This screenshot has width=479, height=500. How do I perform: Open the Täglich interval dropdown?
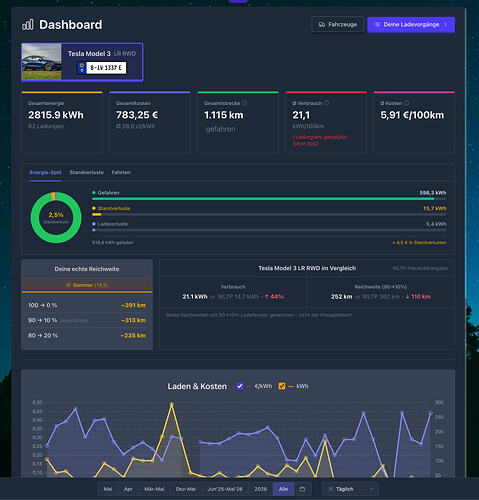(x=350, y=489)
